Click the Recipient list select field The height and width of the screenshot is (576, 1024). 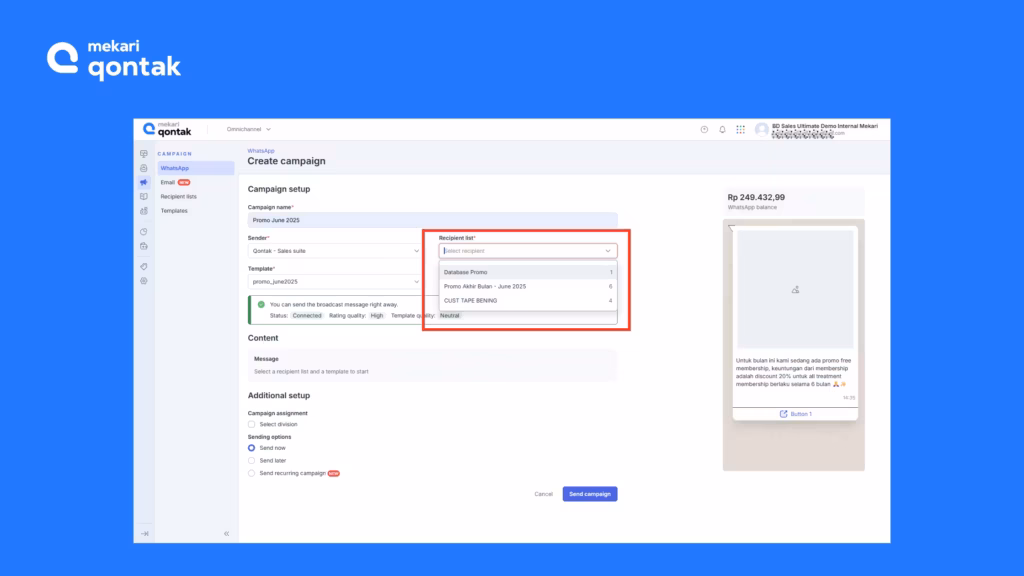point(528,251)
